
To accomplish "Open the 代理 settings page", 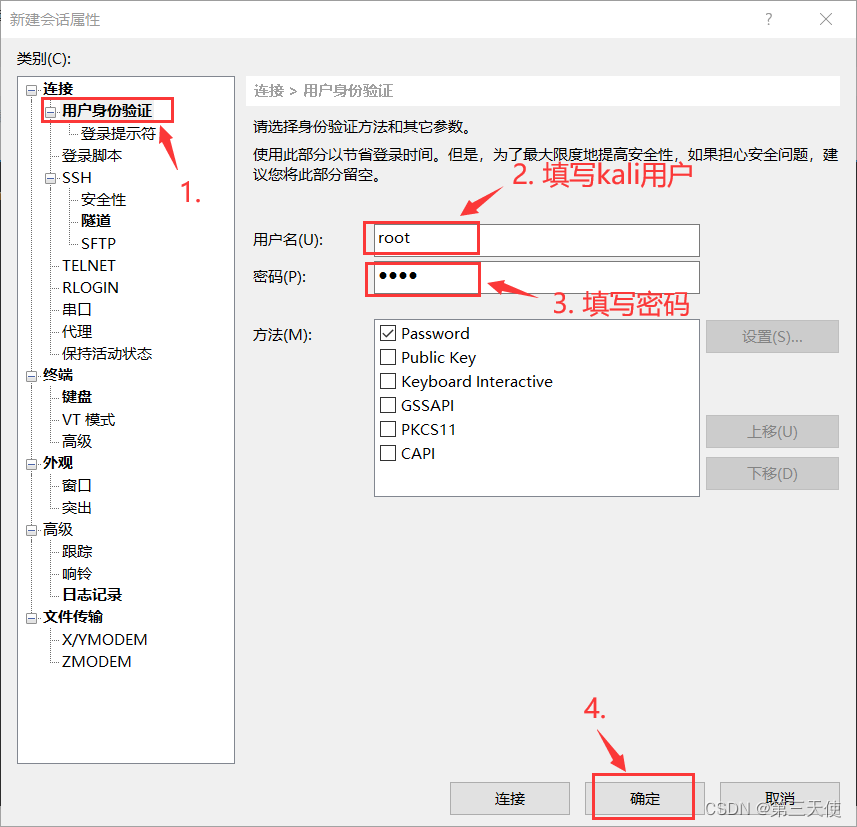I will (79, 331).
